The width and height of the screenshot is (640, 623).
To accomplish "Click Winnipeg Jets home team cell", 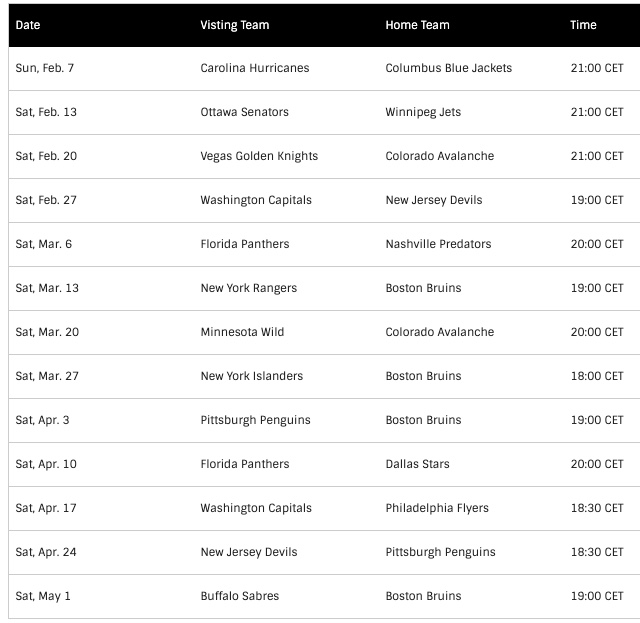I will (423, 112).
